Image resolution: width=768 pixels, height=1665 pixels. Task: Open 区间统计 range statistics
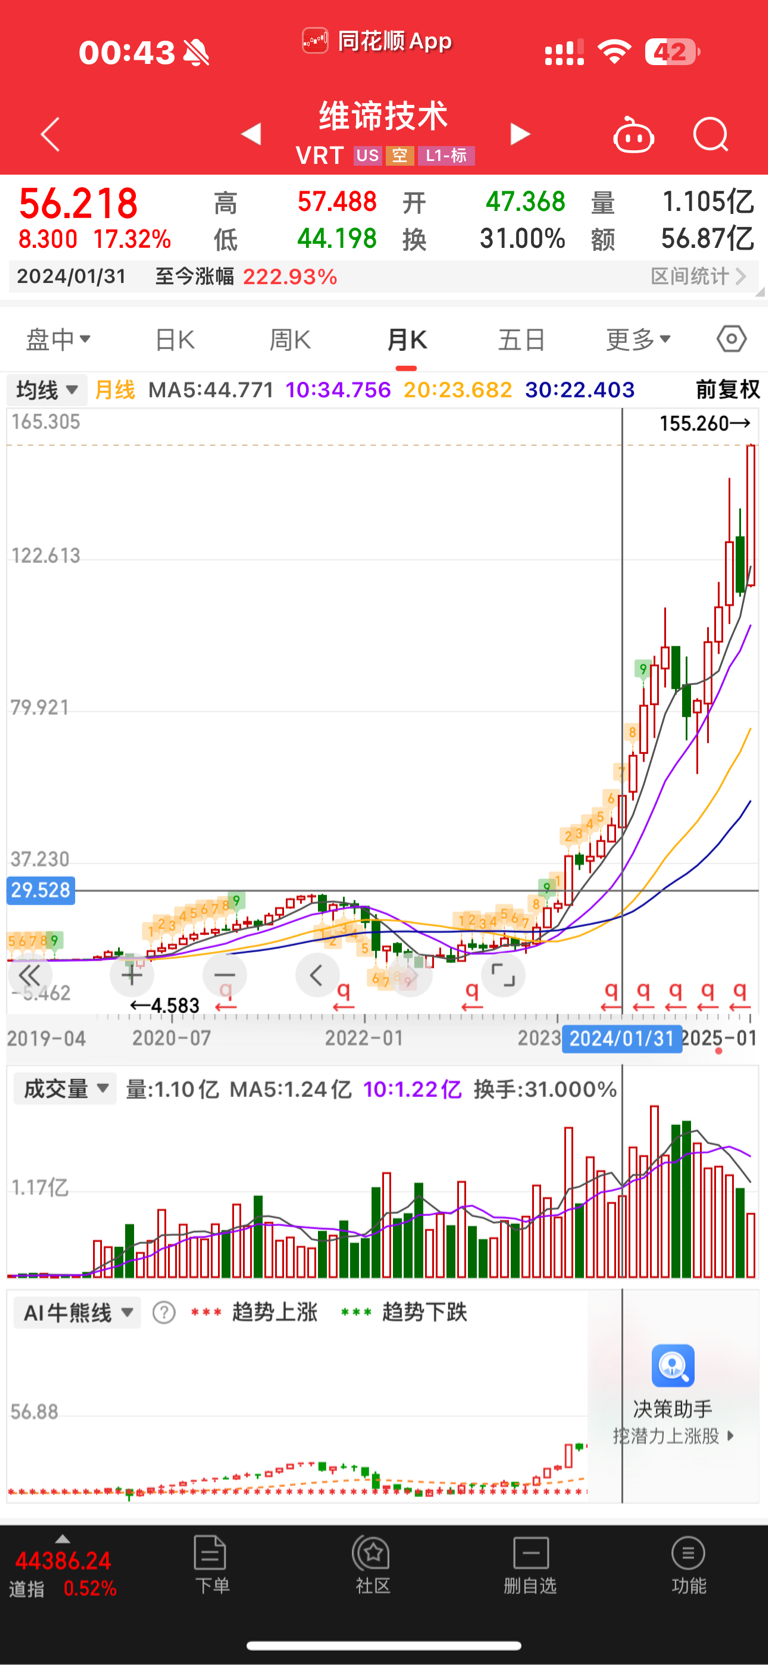click(x=698, y=276)
